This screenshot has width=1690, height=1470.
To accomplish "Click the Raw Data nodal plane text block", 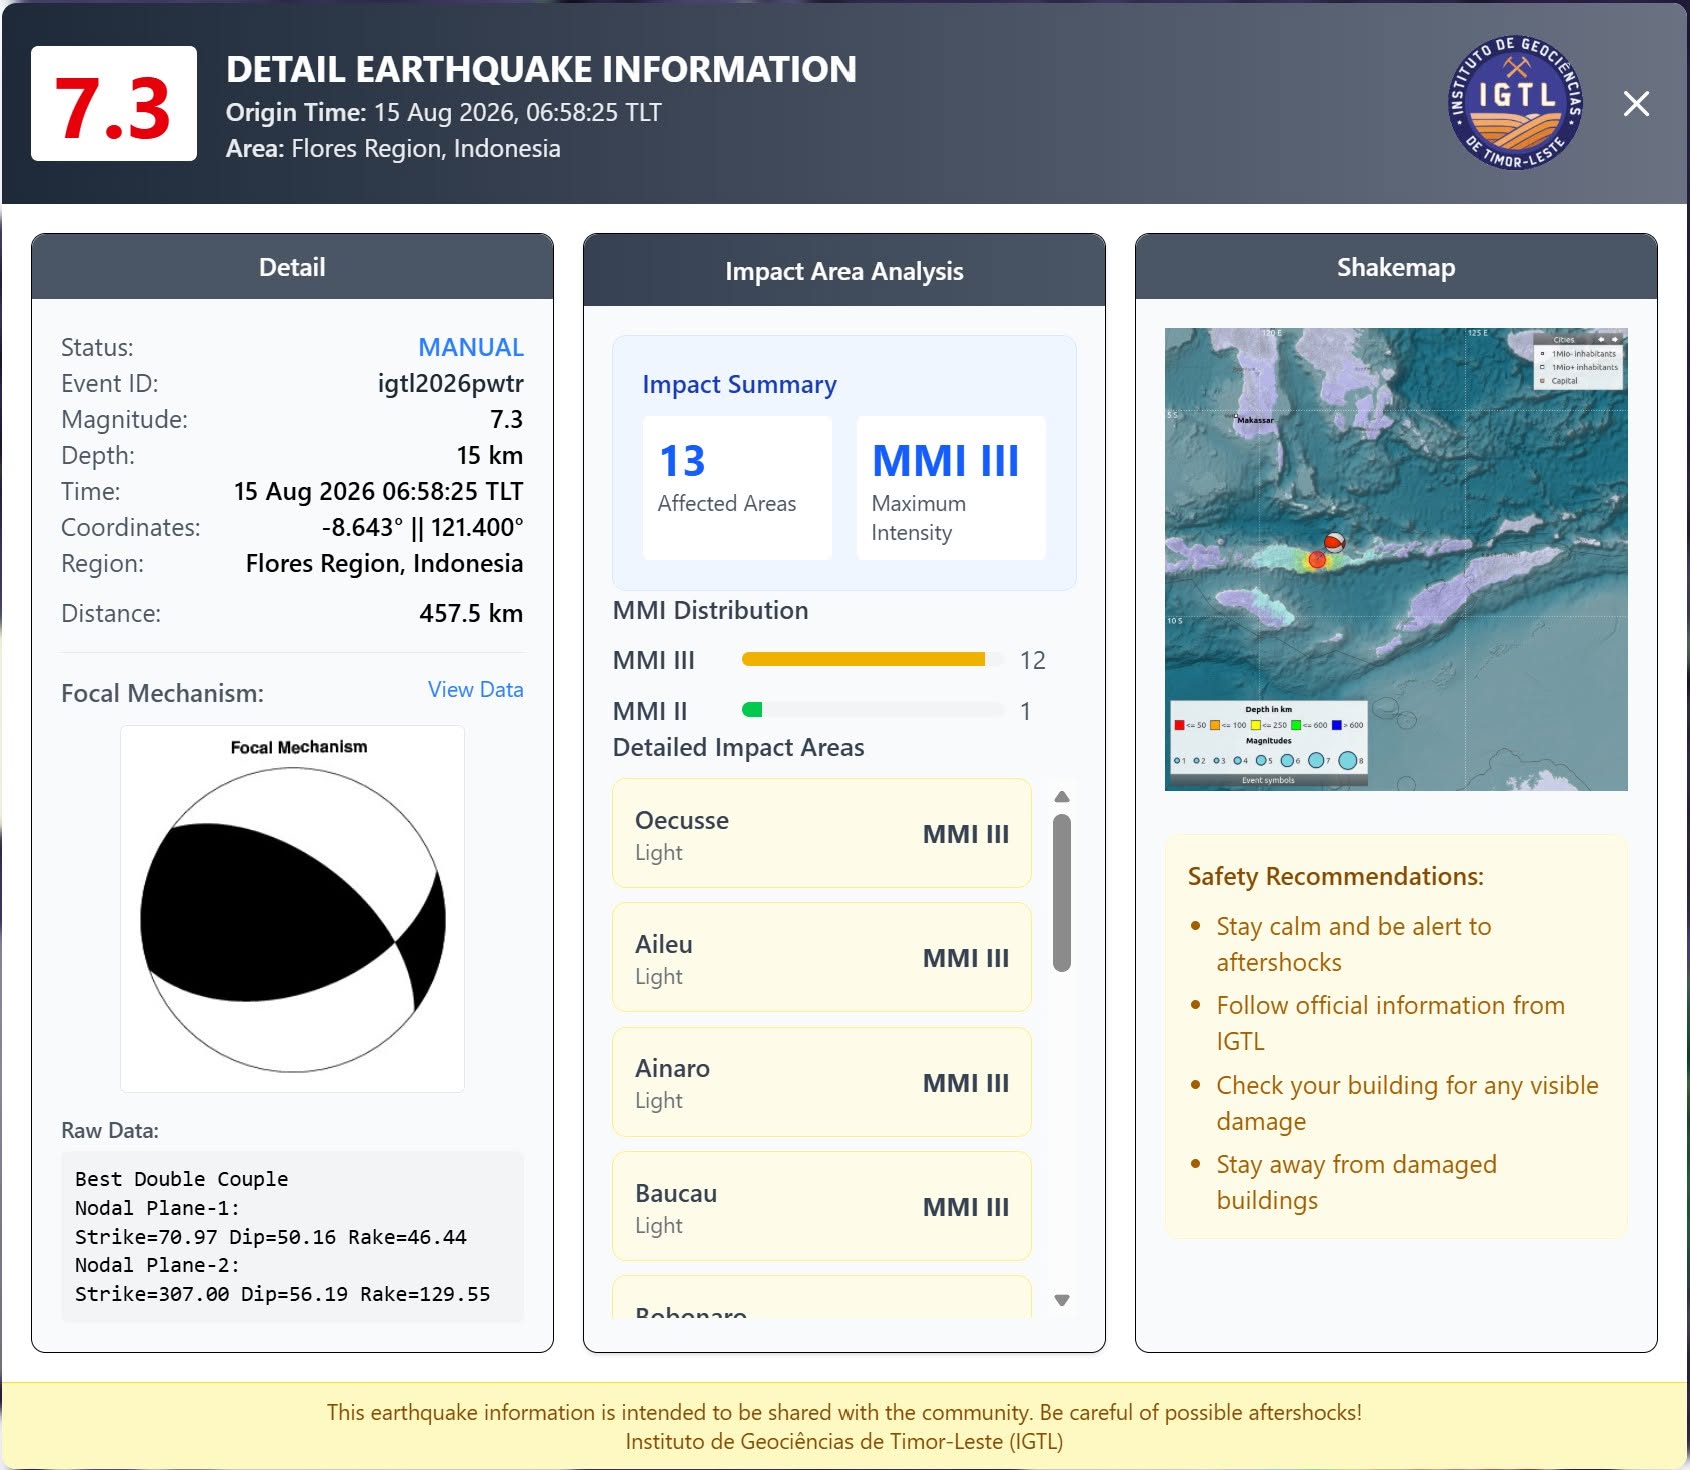I will [x=292, y=1236].
